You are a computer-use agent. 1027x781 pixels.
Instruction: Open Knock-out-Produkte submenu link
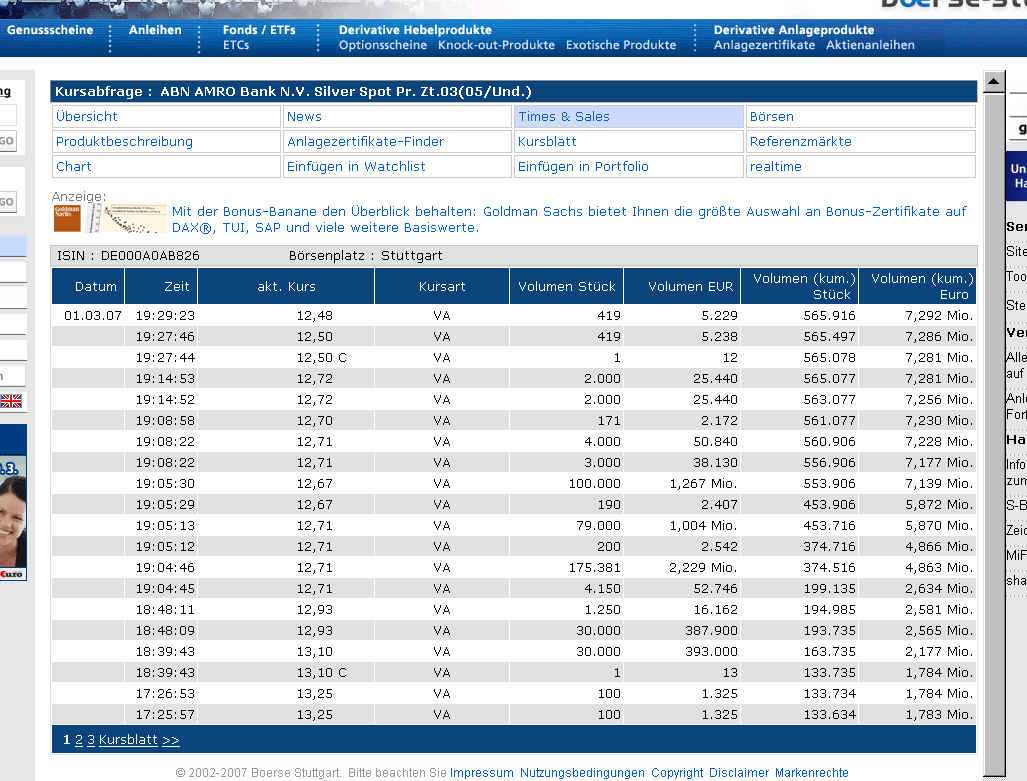[496, 45]
